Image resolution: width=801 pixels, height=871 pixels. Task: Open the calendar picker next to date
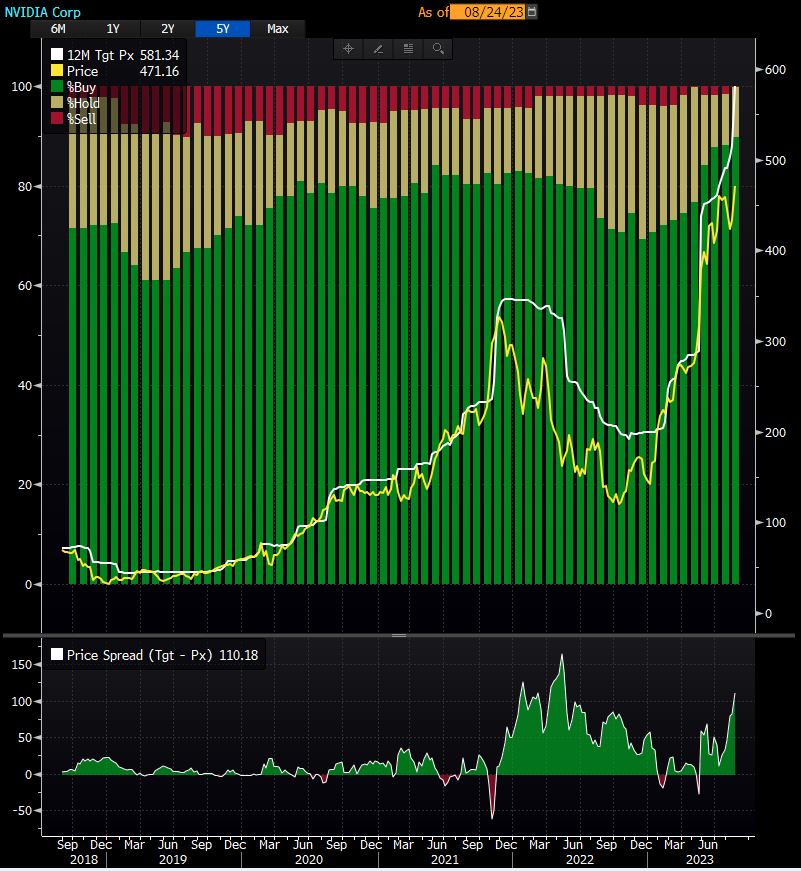pos(532,12)
